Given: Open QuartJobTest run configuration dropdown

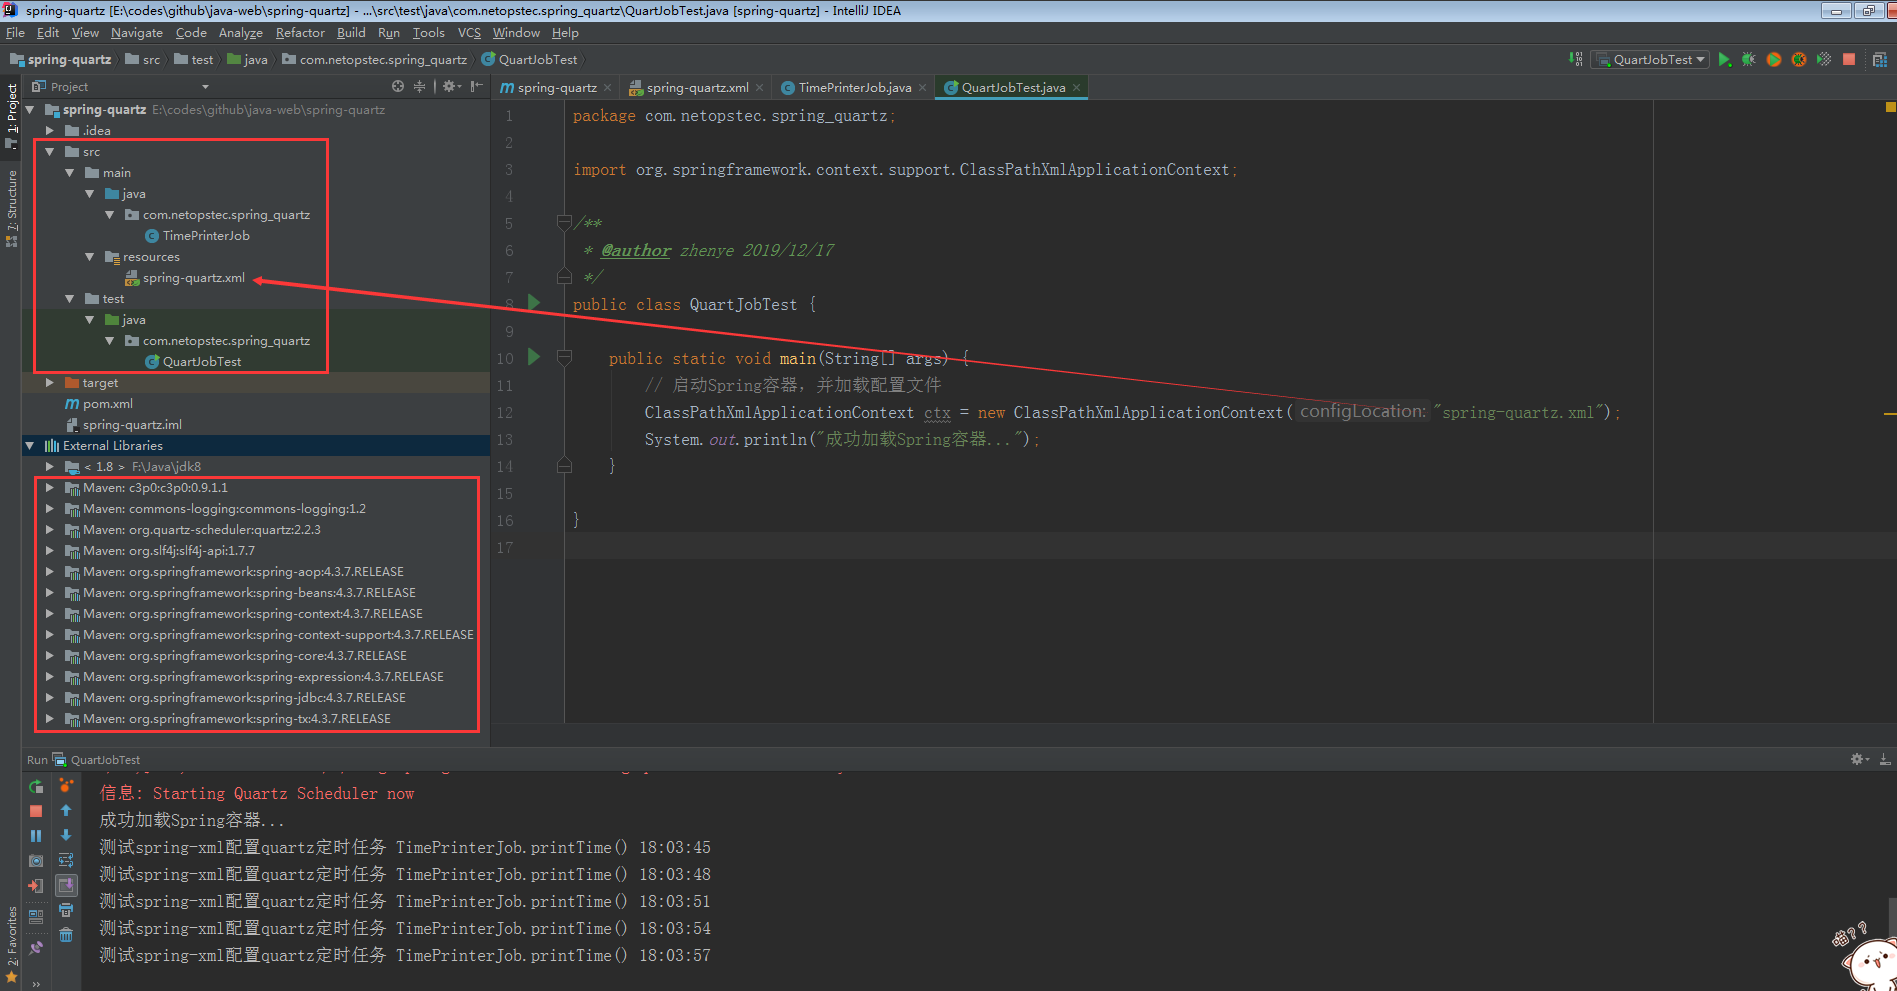Looking at the screenshot, I should 1650,60.
